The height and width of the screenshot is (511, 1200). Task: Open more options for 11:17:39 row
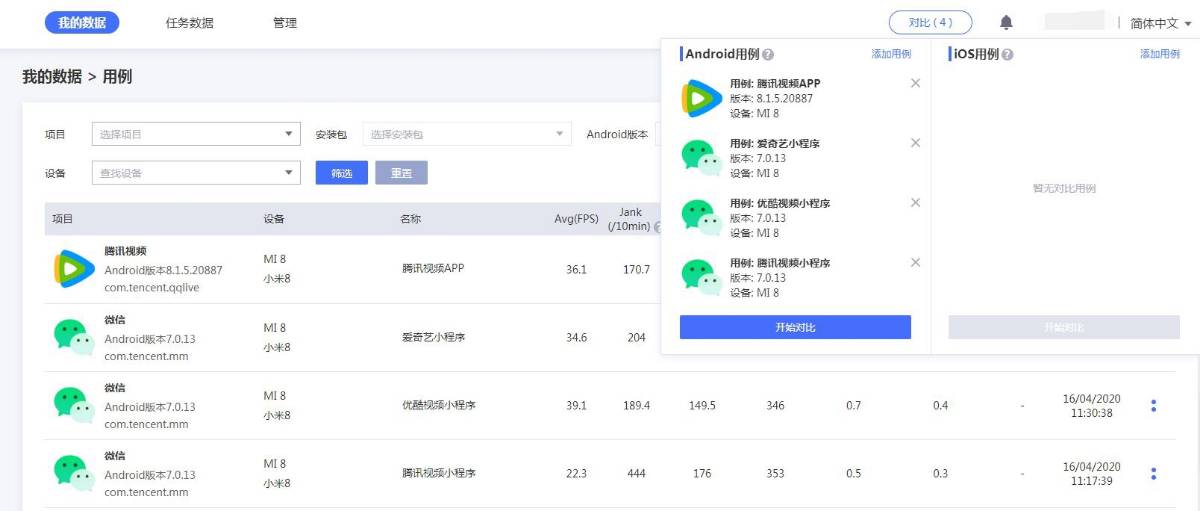click(1153, 474)
